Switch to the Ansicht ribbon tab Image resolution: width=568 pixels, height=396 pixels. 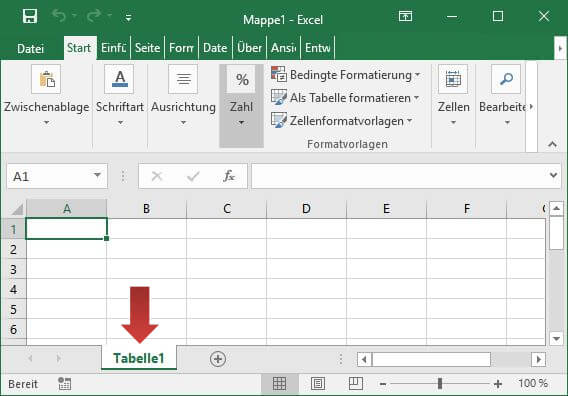tap(283, 48)
